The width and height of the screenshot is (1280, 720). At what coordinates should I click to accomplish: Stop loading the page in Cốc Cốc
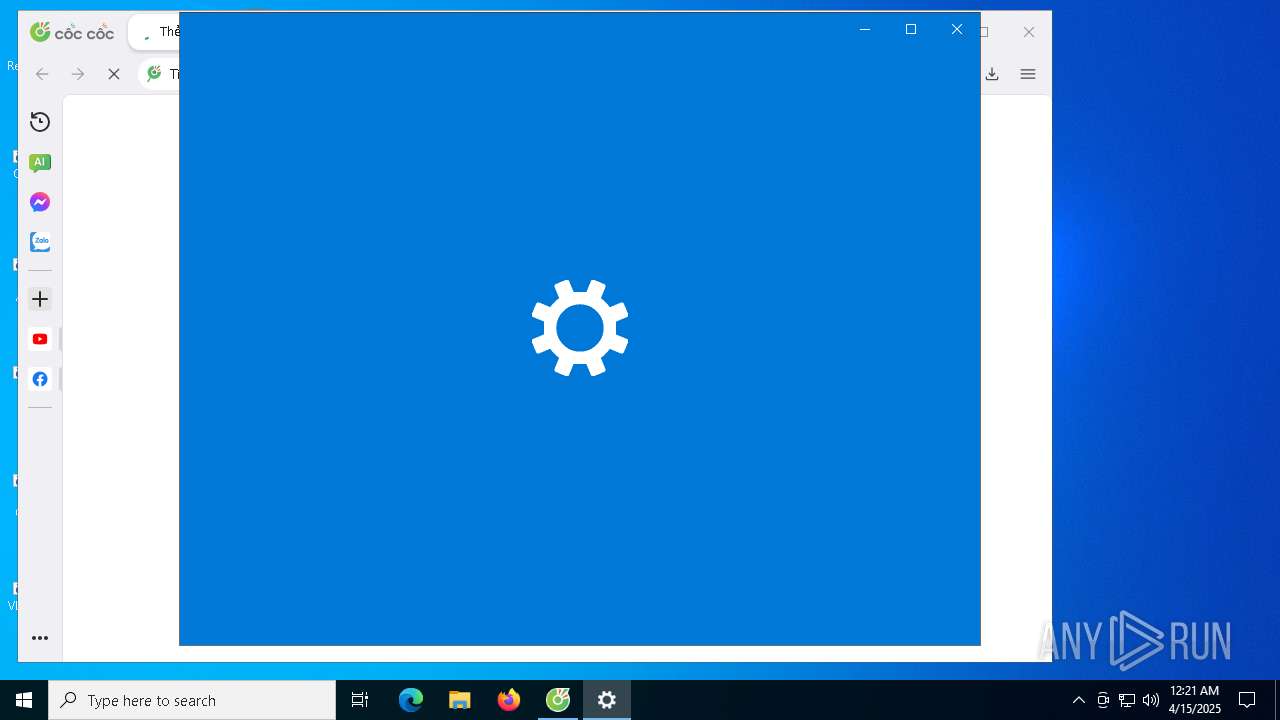(114, 74)
